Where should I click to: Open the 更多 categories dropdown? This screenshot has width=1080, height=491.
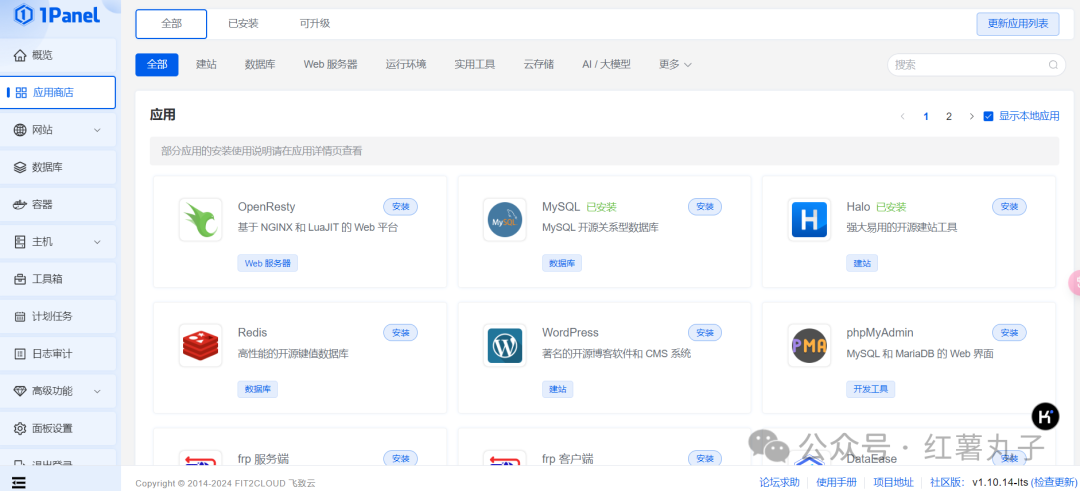point(675,64)
